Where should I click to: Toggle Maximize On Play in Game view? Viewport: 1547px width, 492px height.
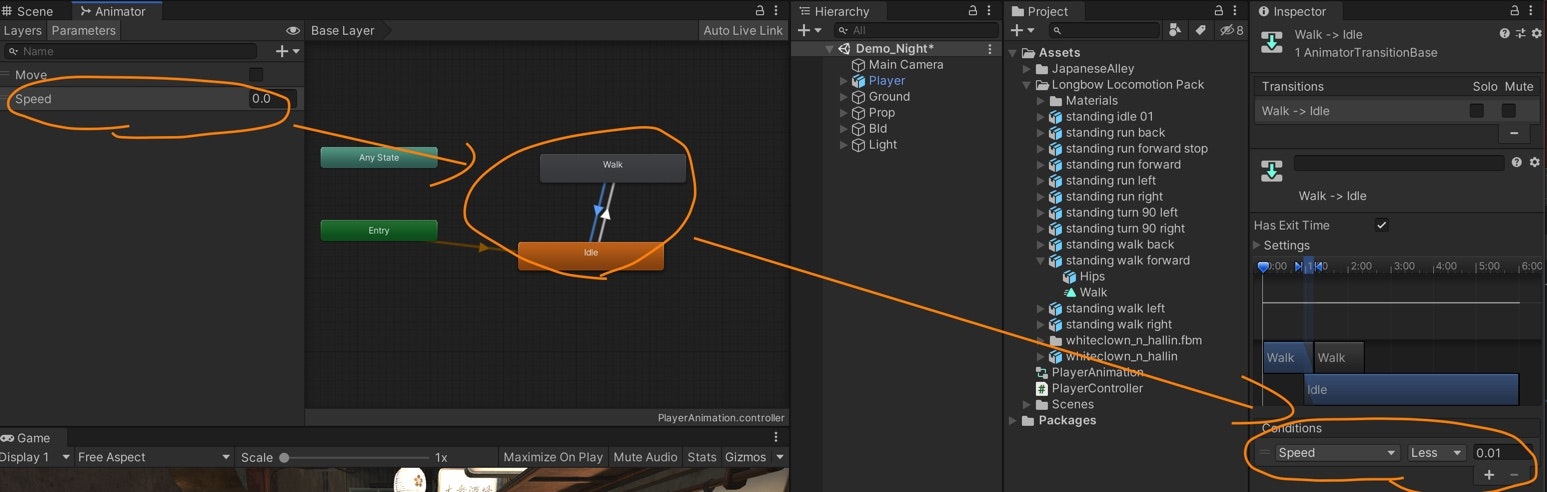553,457
